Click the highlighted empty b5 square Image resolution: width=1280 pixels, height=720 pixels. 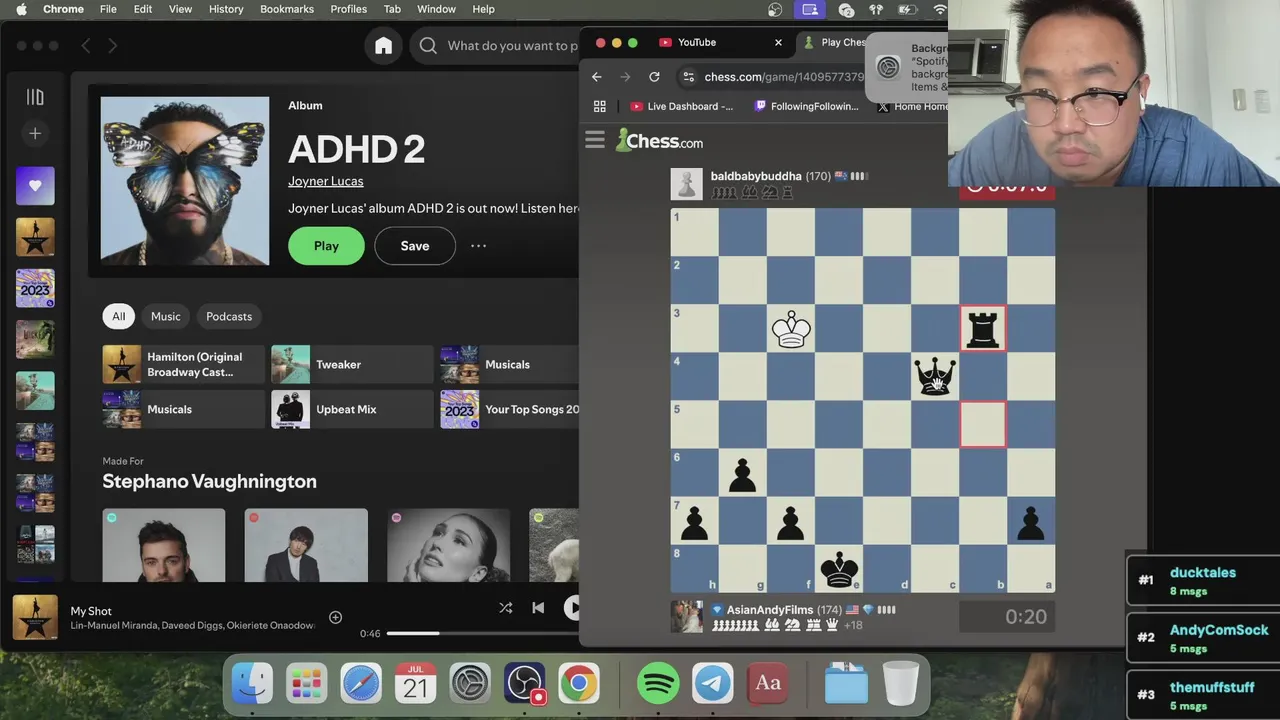point(983,425)
